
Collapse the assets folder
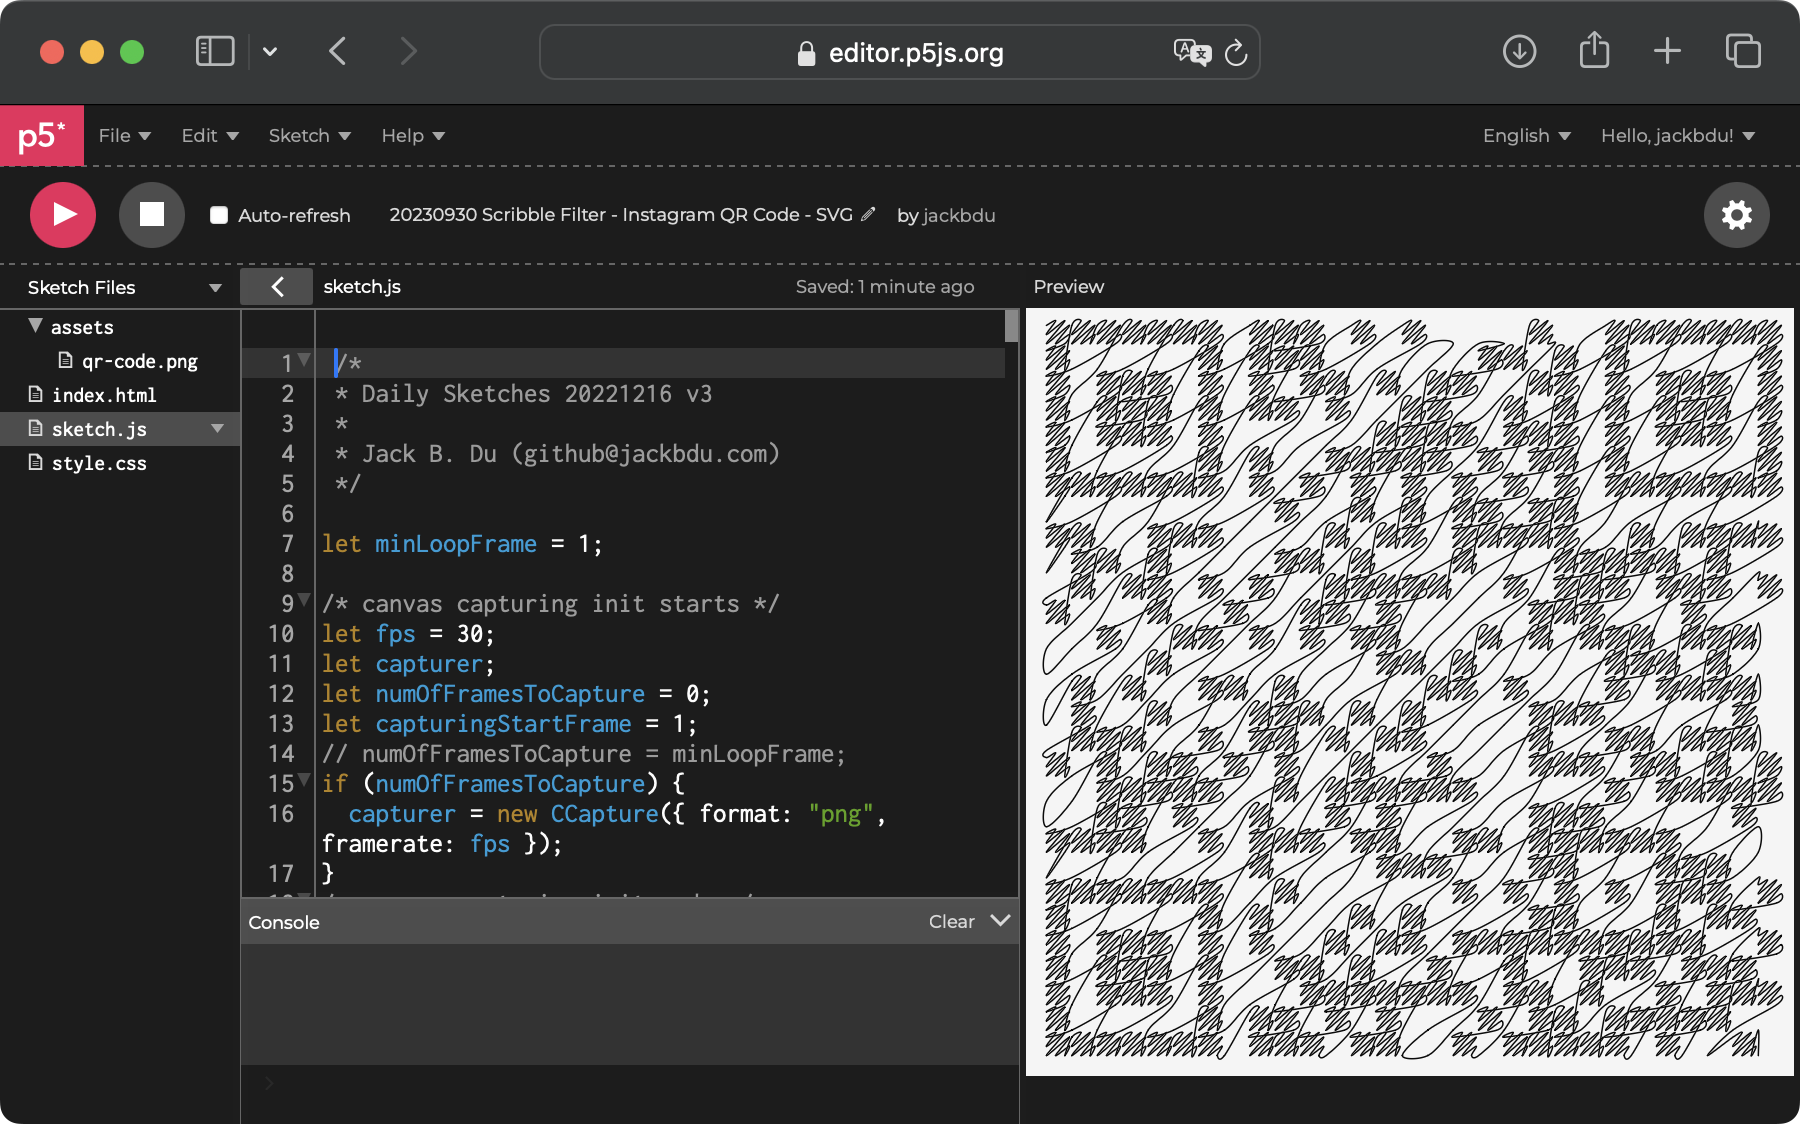[x=36, y=326]
